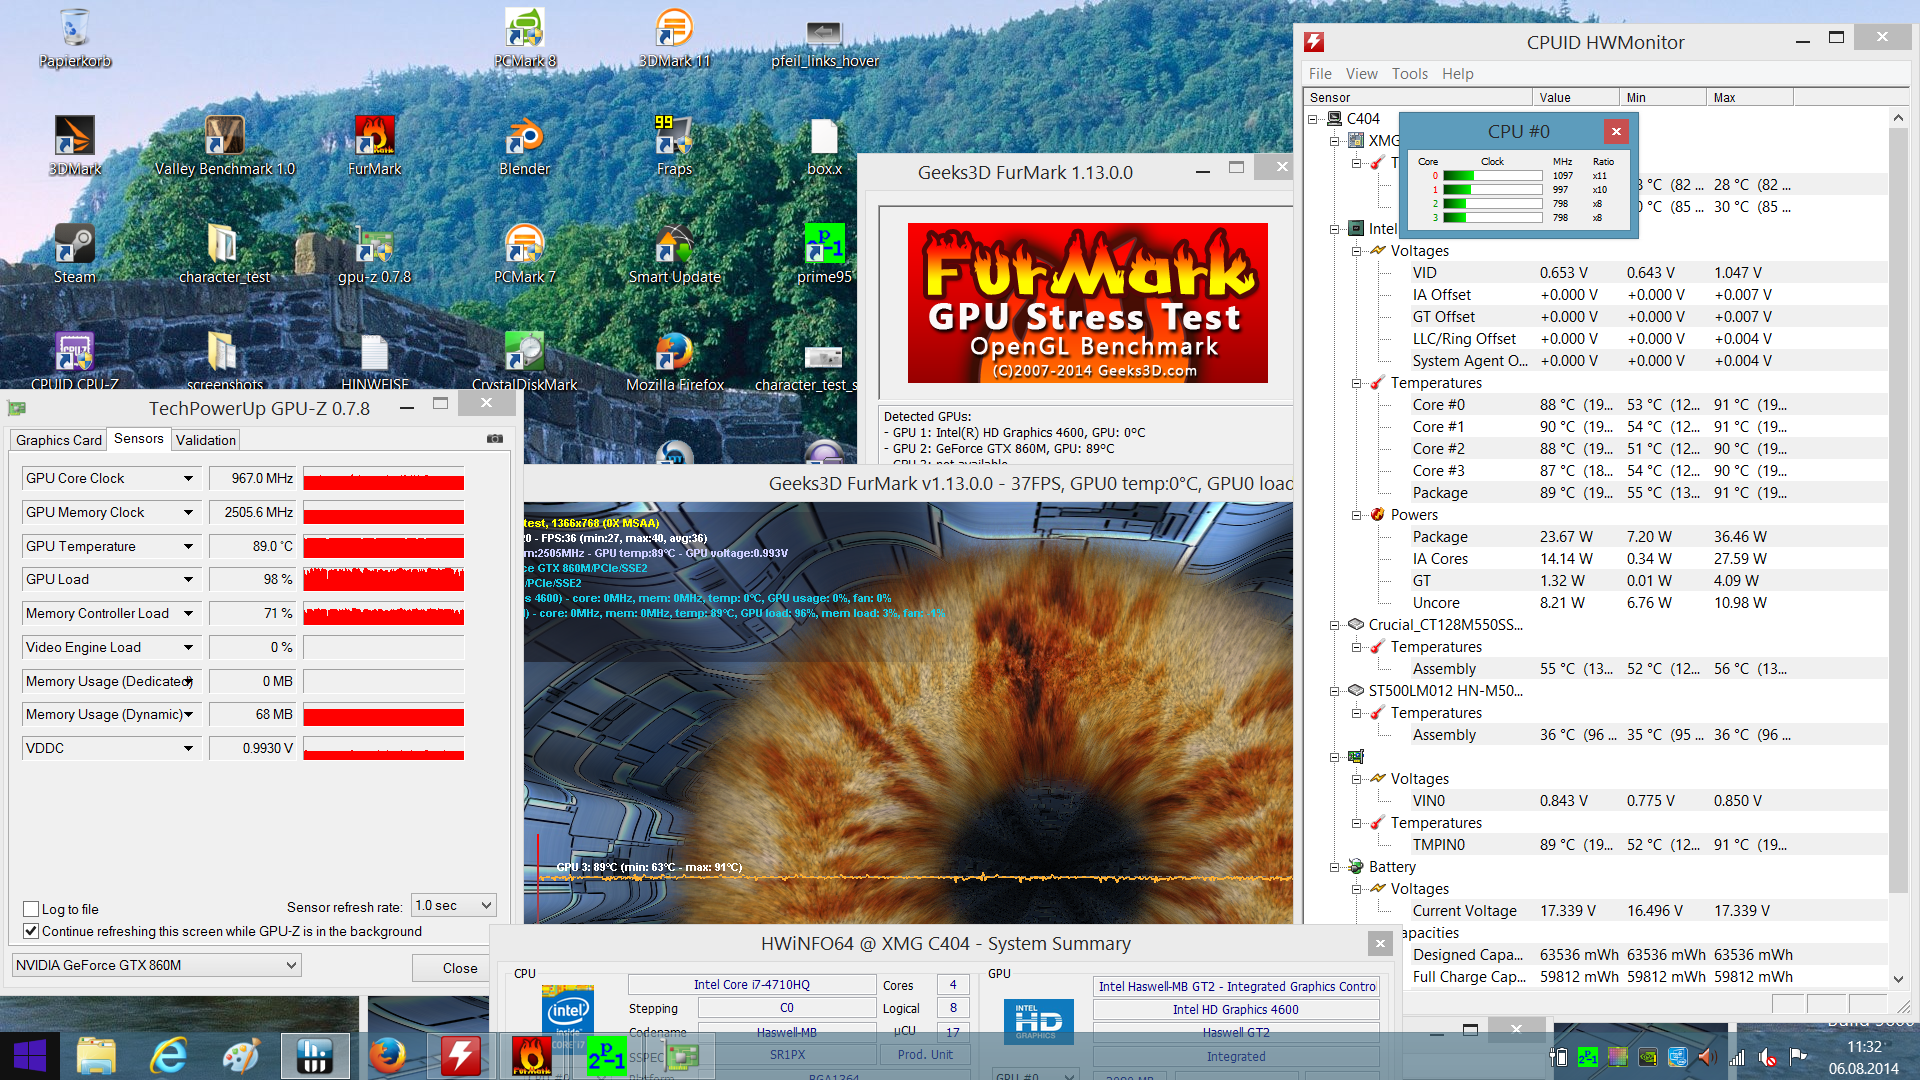Uncheck Continue refreshing in background checkbox
Viewport: 1920px width, 1080px height.
click(31, 931)
